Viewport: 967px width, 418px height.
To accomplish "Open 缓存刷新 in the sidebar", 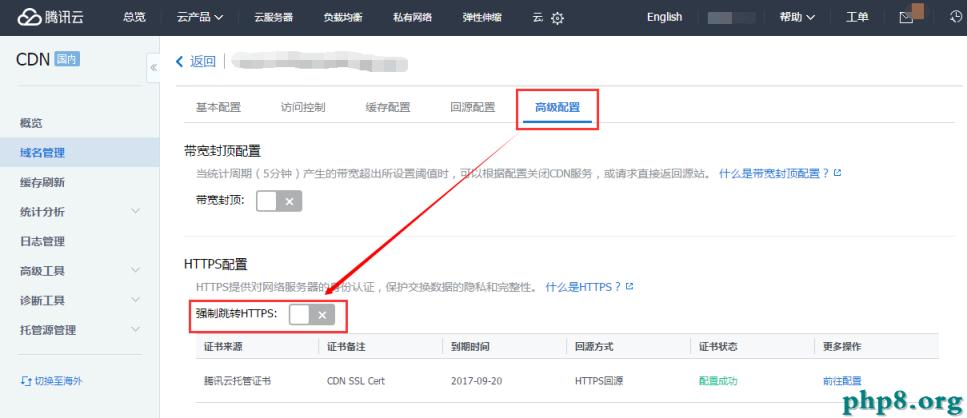I will 43,182.
